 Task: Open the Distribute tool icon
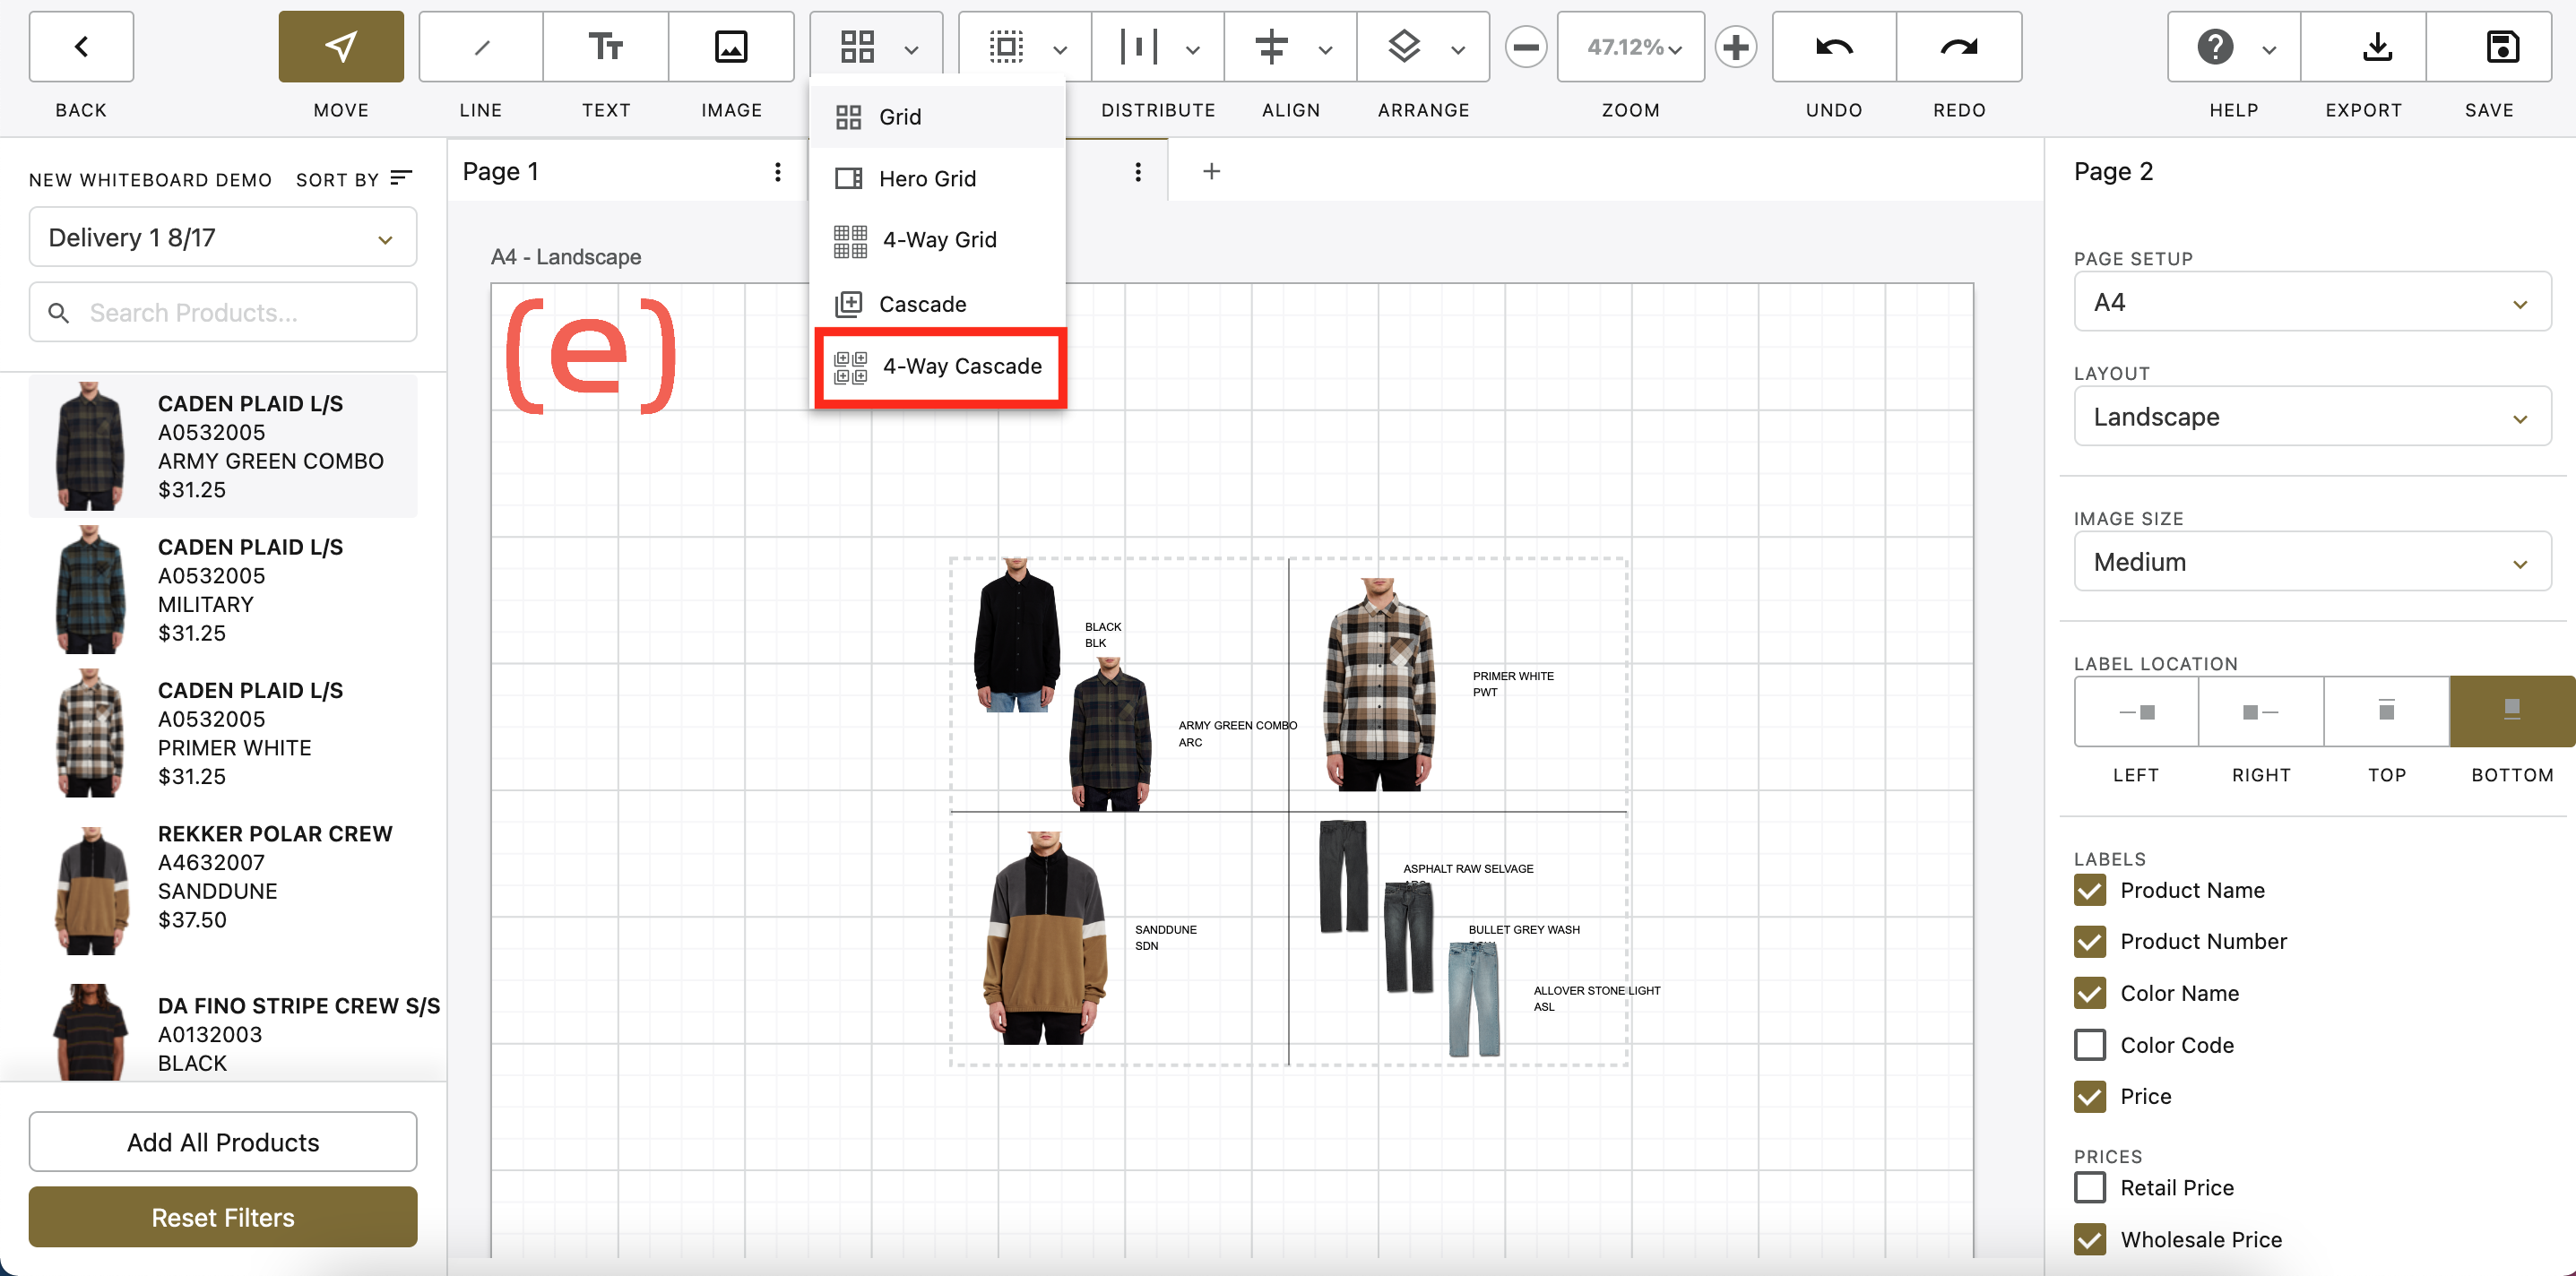1141,46
